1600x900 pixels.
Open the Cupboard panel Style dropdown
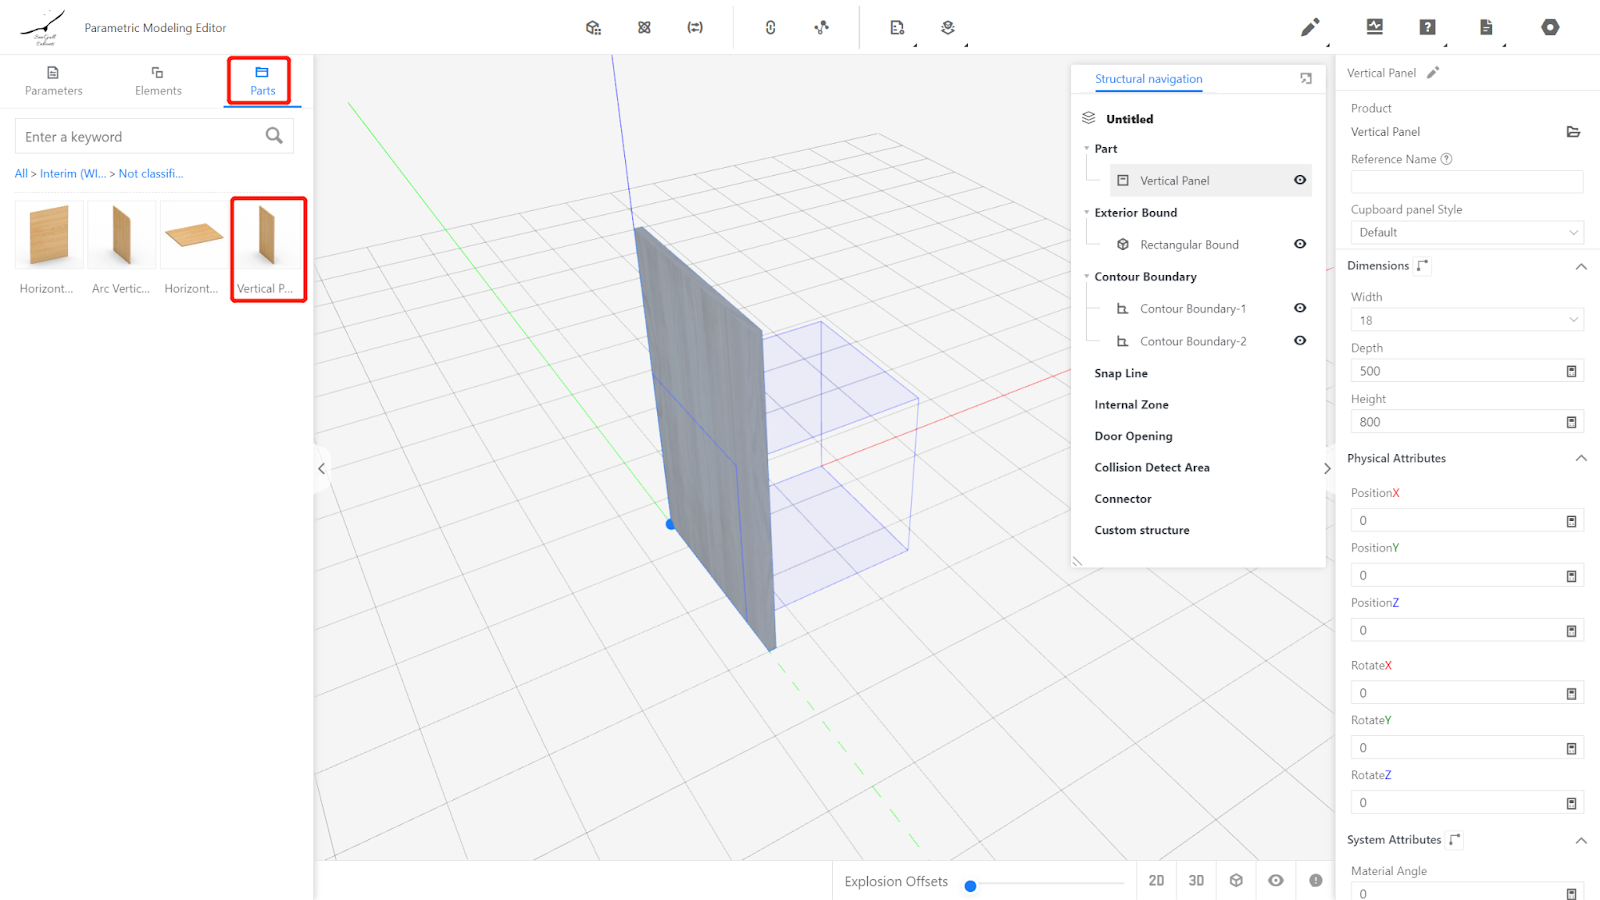point(1466,233)
